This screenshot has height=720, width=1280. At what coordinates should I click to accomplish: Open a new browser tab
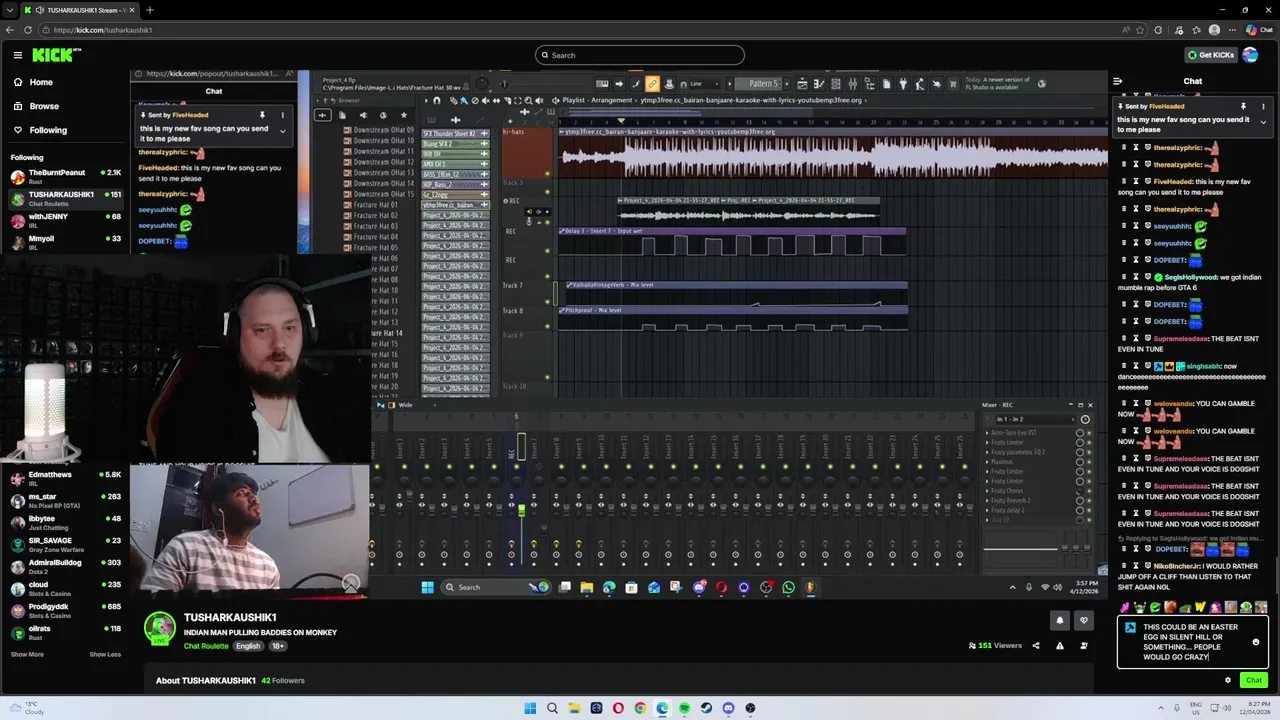149,10
